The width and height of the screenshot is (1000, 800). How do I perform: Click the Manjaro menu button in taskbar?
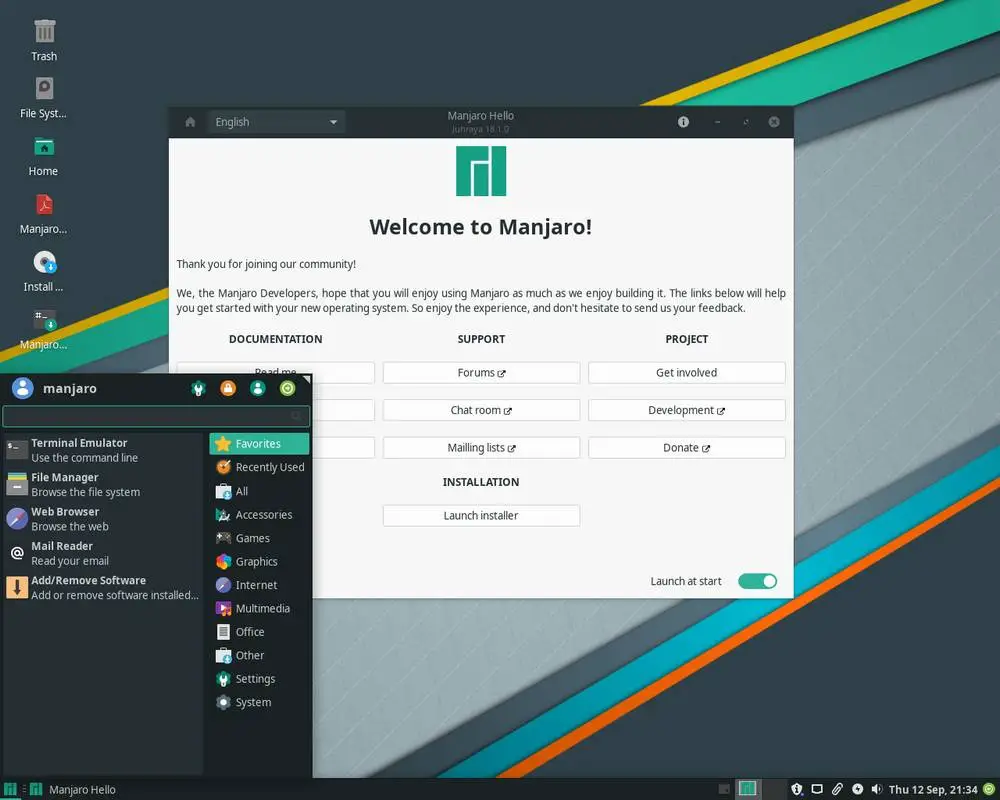pyautogui.click(x=10, y=789)
